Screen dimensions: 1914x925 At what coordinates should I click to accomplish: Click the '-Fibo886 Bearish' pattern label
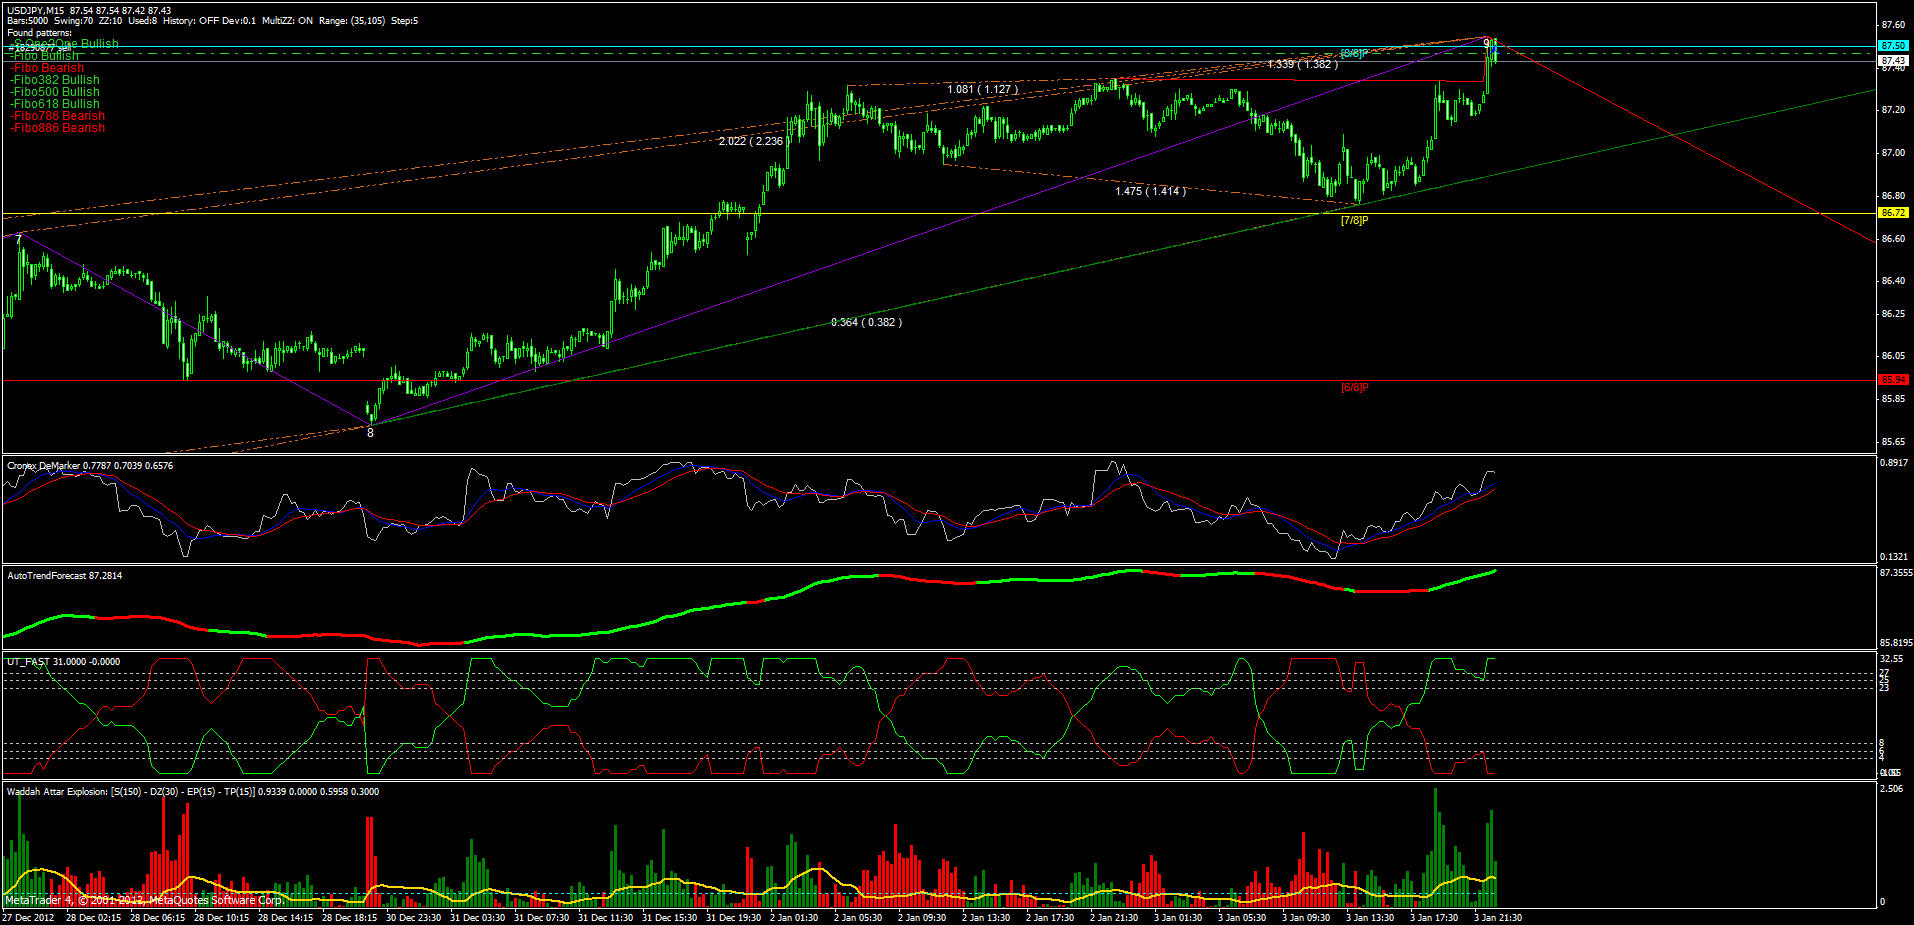point(57,128)
